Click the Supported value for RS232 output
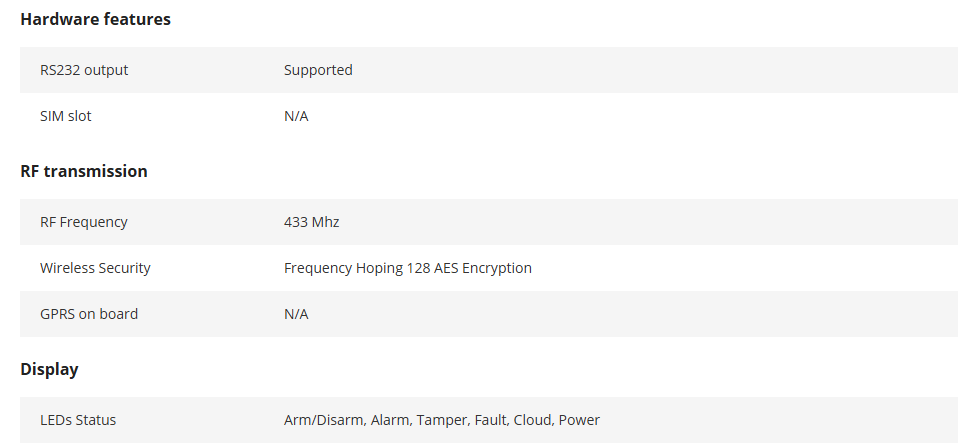This screenshot has height=446, width=976. click(x=318, y=70)
